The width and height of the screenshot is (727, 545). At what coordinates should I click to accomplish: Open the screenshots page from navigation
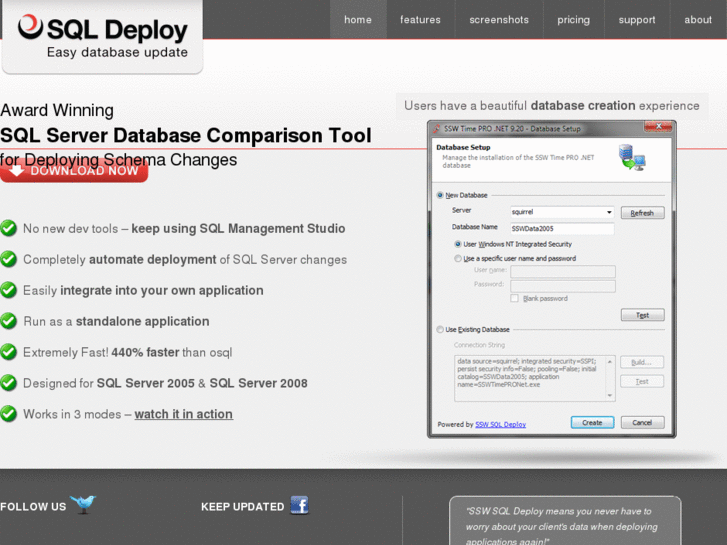(499, 20)
